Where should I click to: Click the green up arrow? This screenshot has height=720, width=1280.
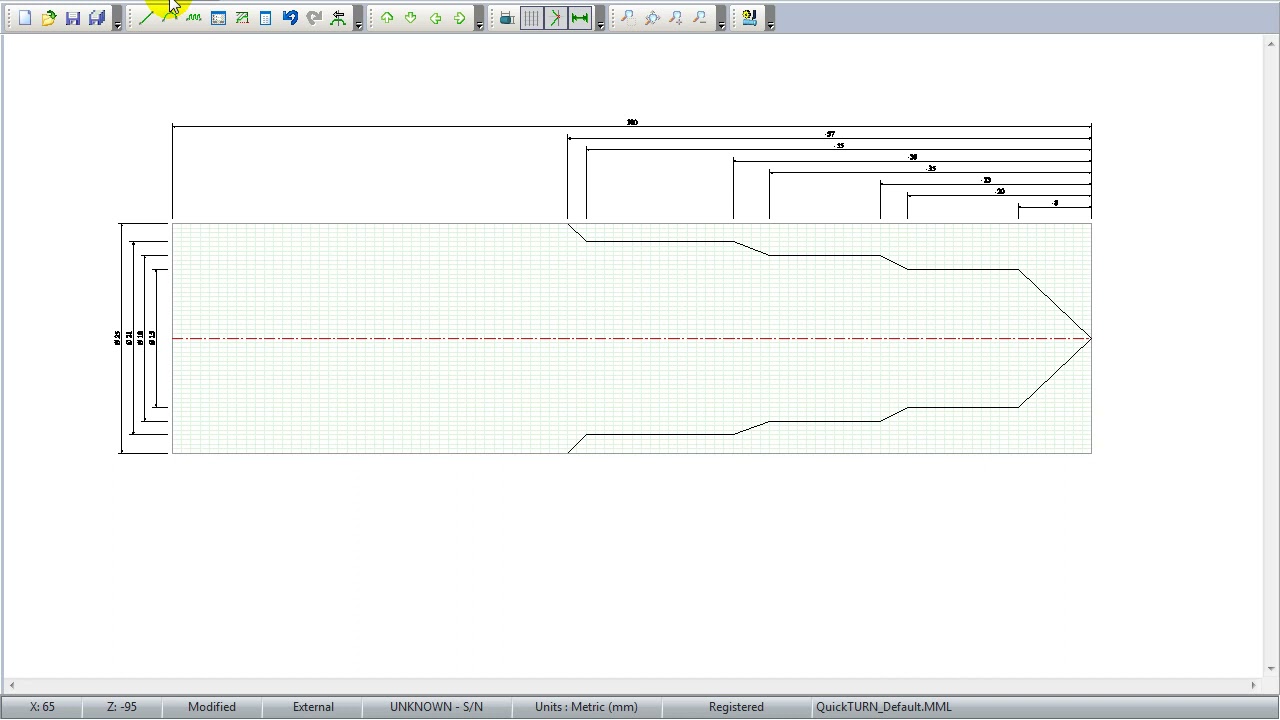point(387,18)
